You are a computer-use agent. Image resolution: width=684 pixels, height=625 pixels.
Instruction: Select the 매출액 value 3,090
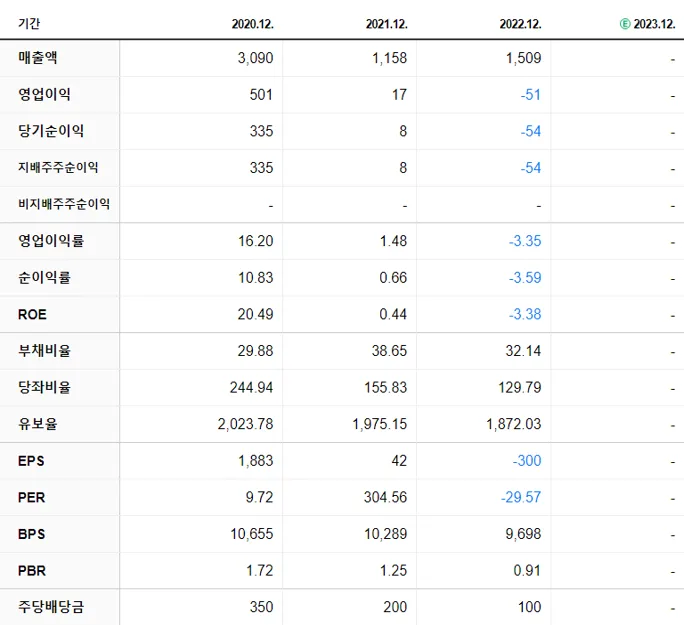point(255,58)
